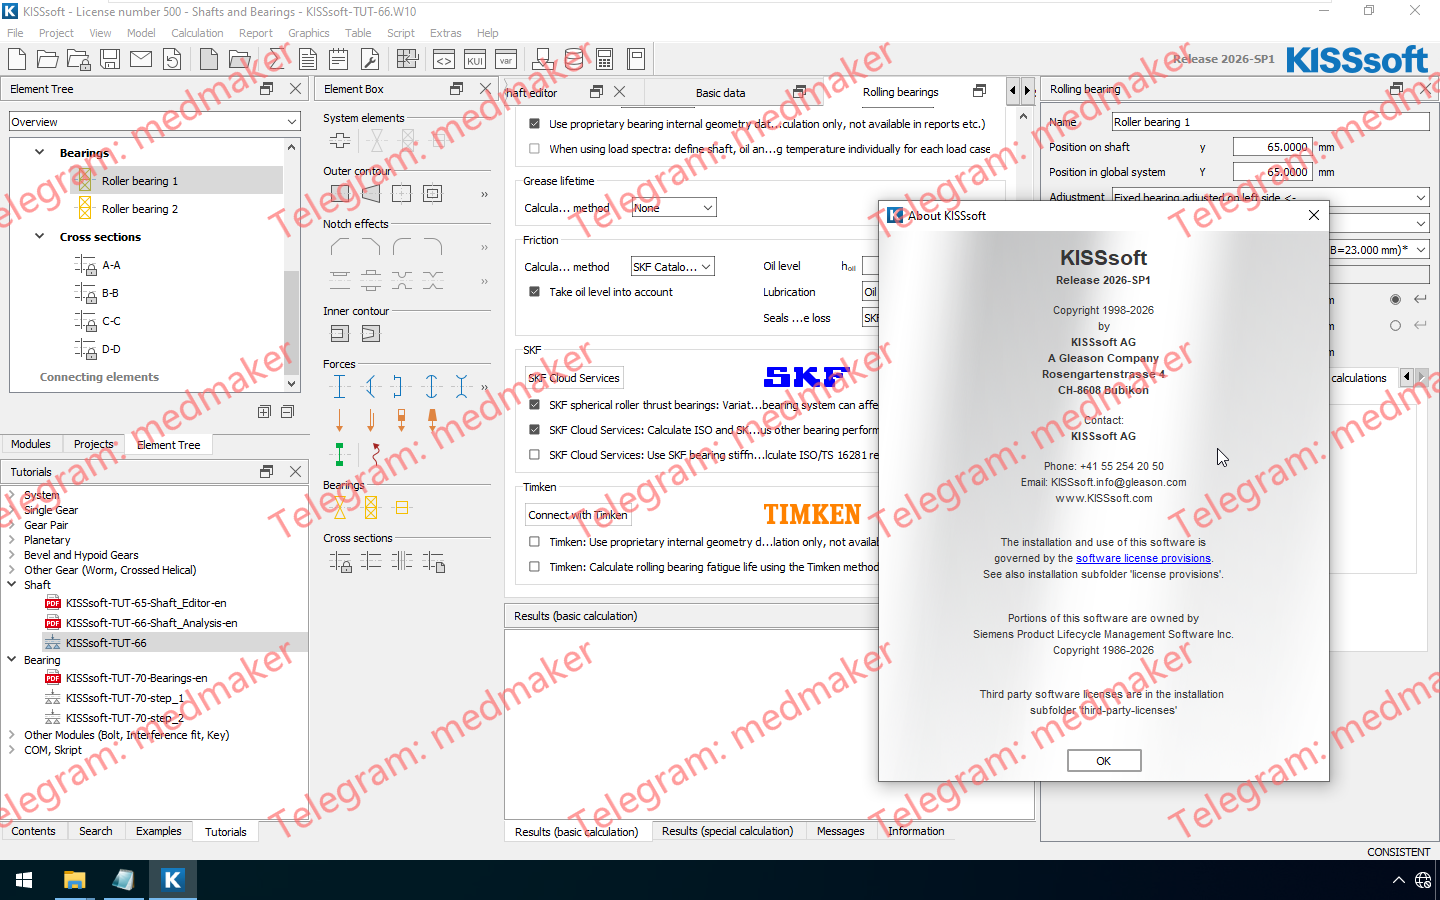Click the expand-all icon below Element Tree
Image resolution: width=1440 pixels, height=900 pixels.
[x=264, y=411]
